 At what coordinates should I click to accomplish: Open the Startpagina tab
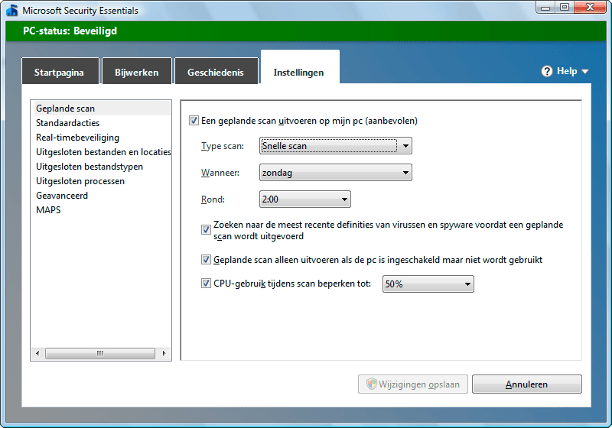[x=59, y=72]
